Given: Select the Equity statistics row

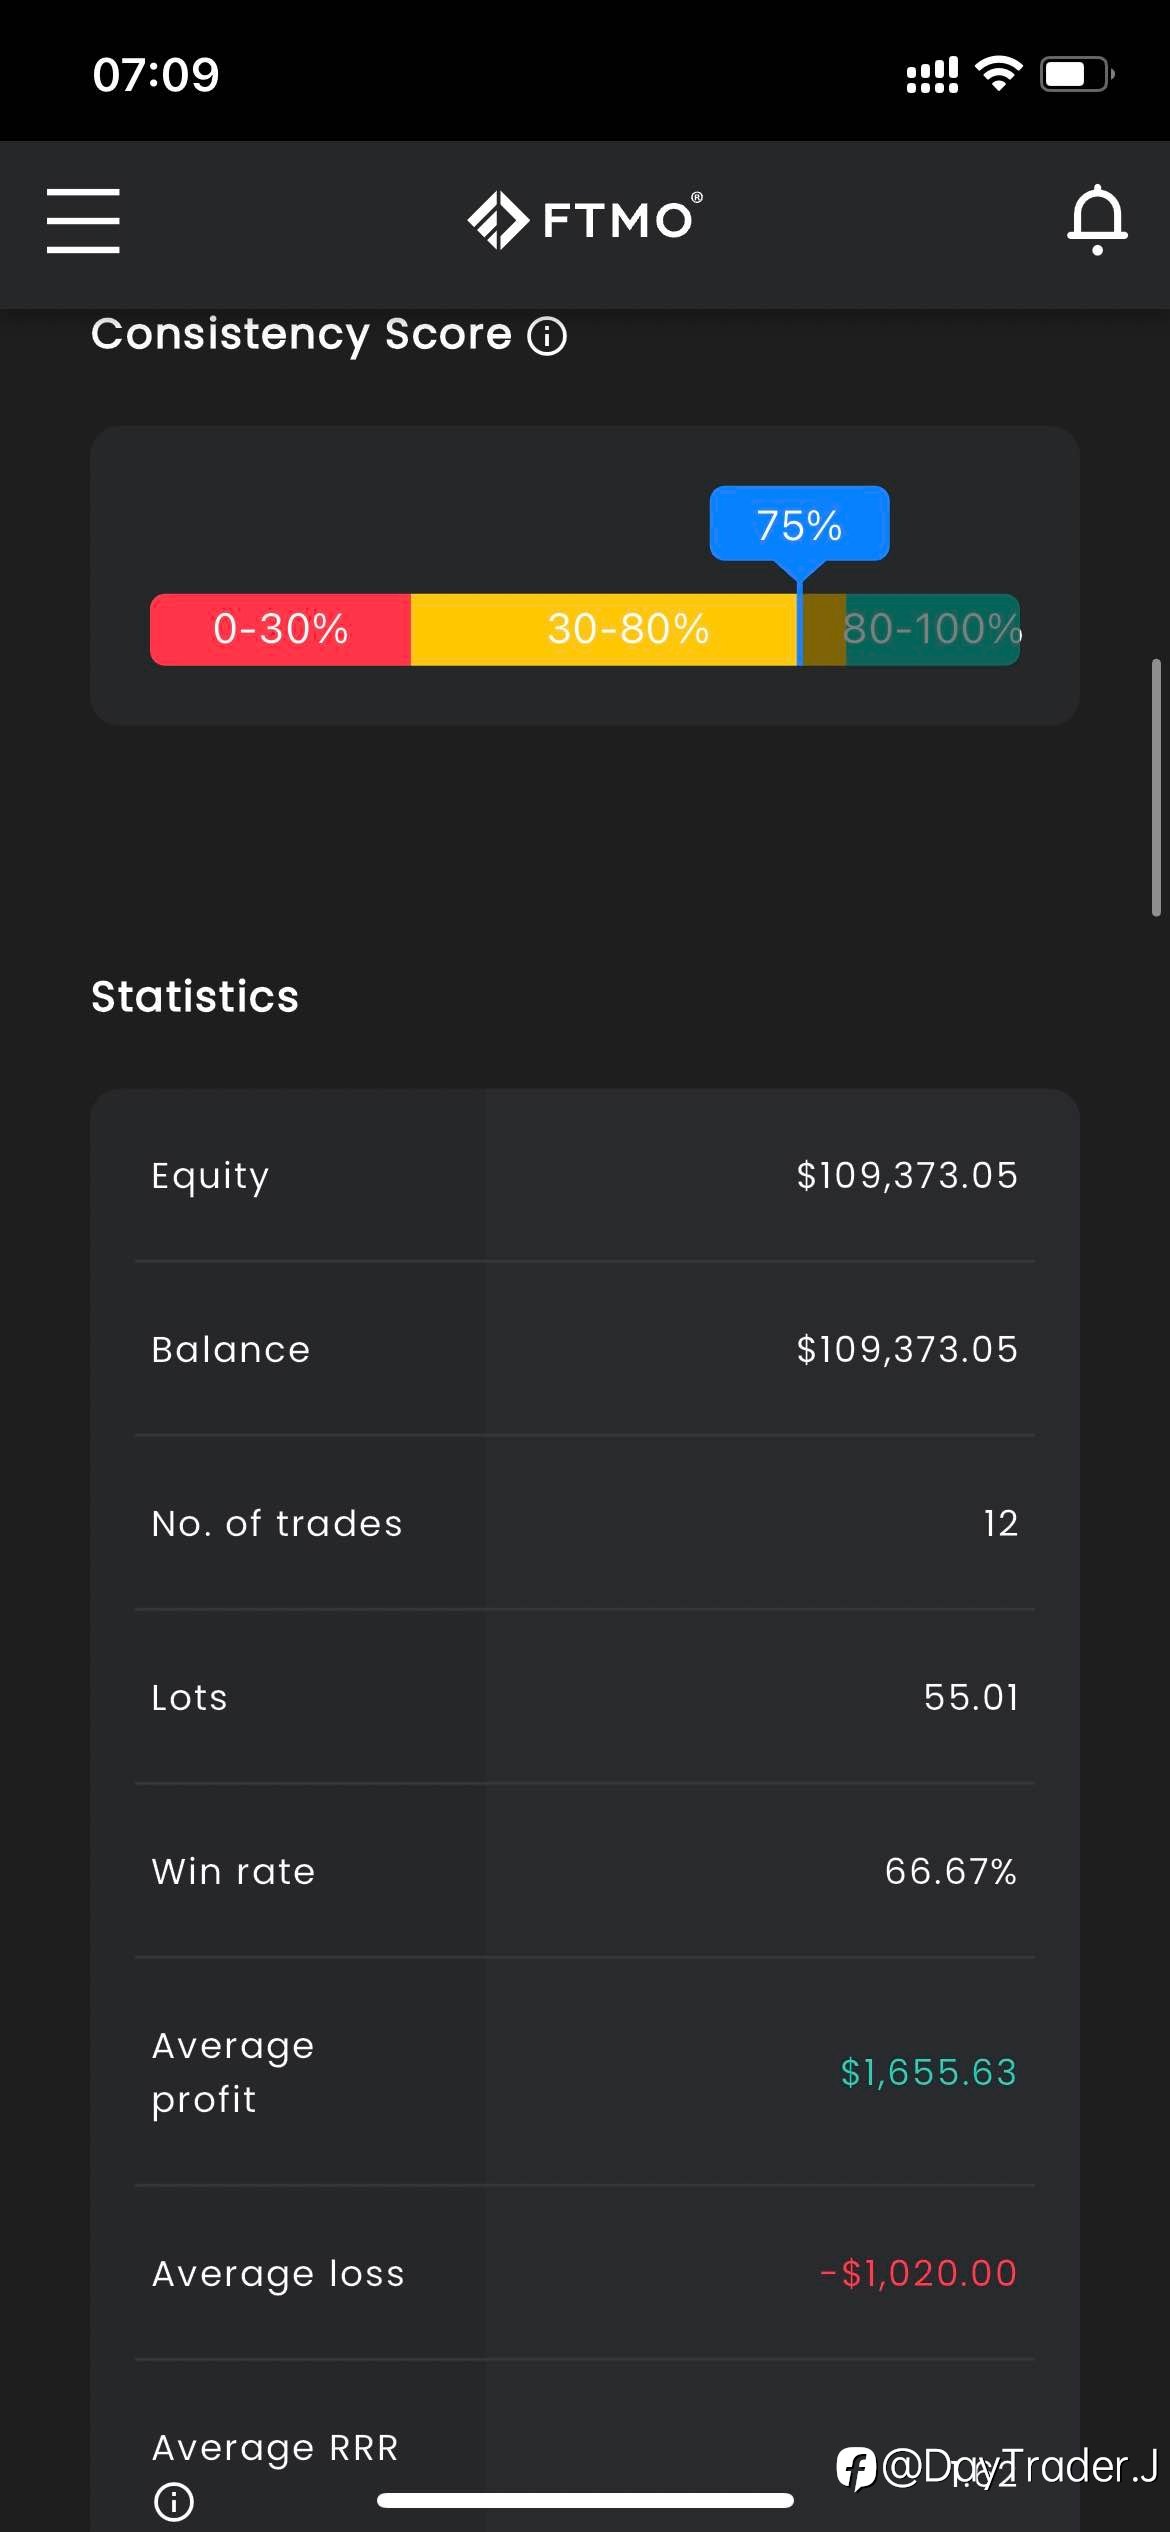Looking at the screenshot, I should [585, 1175].
